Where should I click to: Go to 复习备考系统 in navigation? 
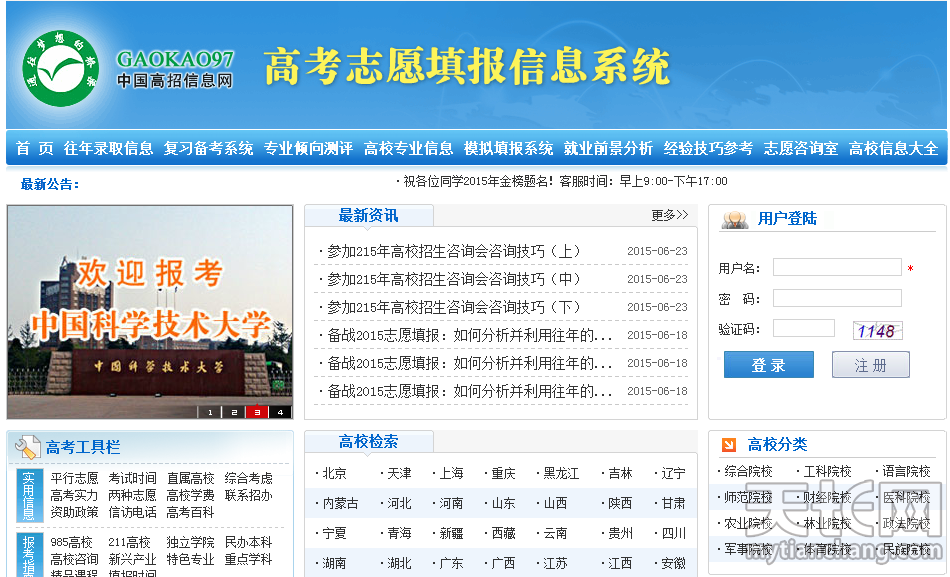(208, 148)
